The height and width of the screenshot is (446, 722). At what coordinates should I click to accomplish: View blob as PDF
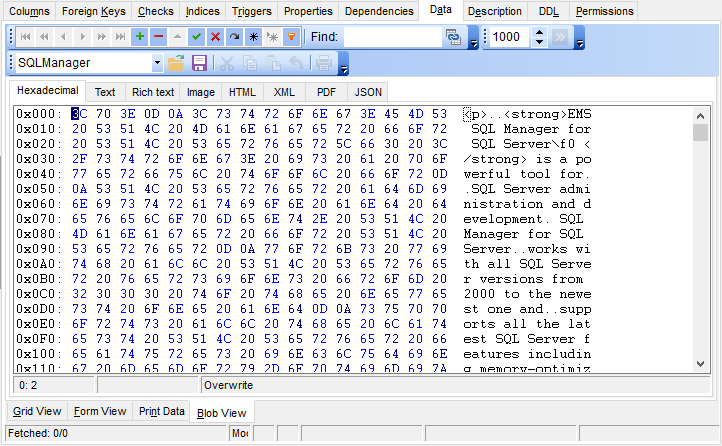[x=326, y=92]
